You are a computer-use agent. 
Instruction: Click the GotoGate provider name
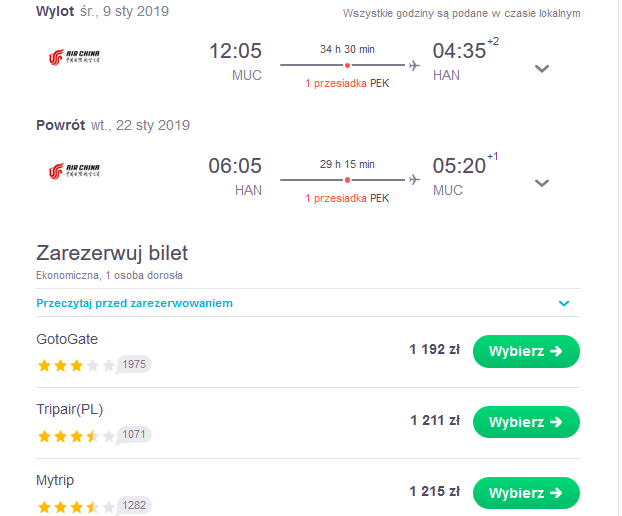coord(67,340)
